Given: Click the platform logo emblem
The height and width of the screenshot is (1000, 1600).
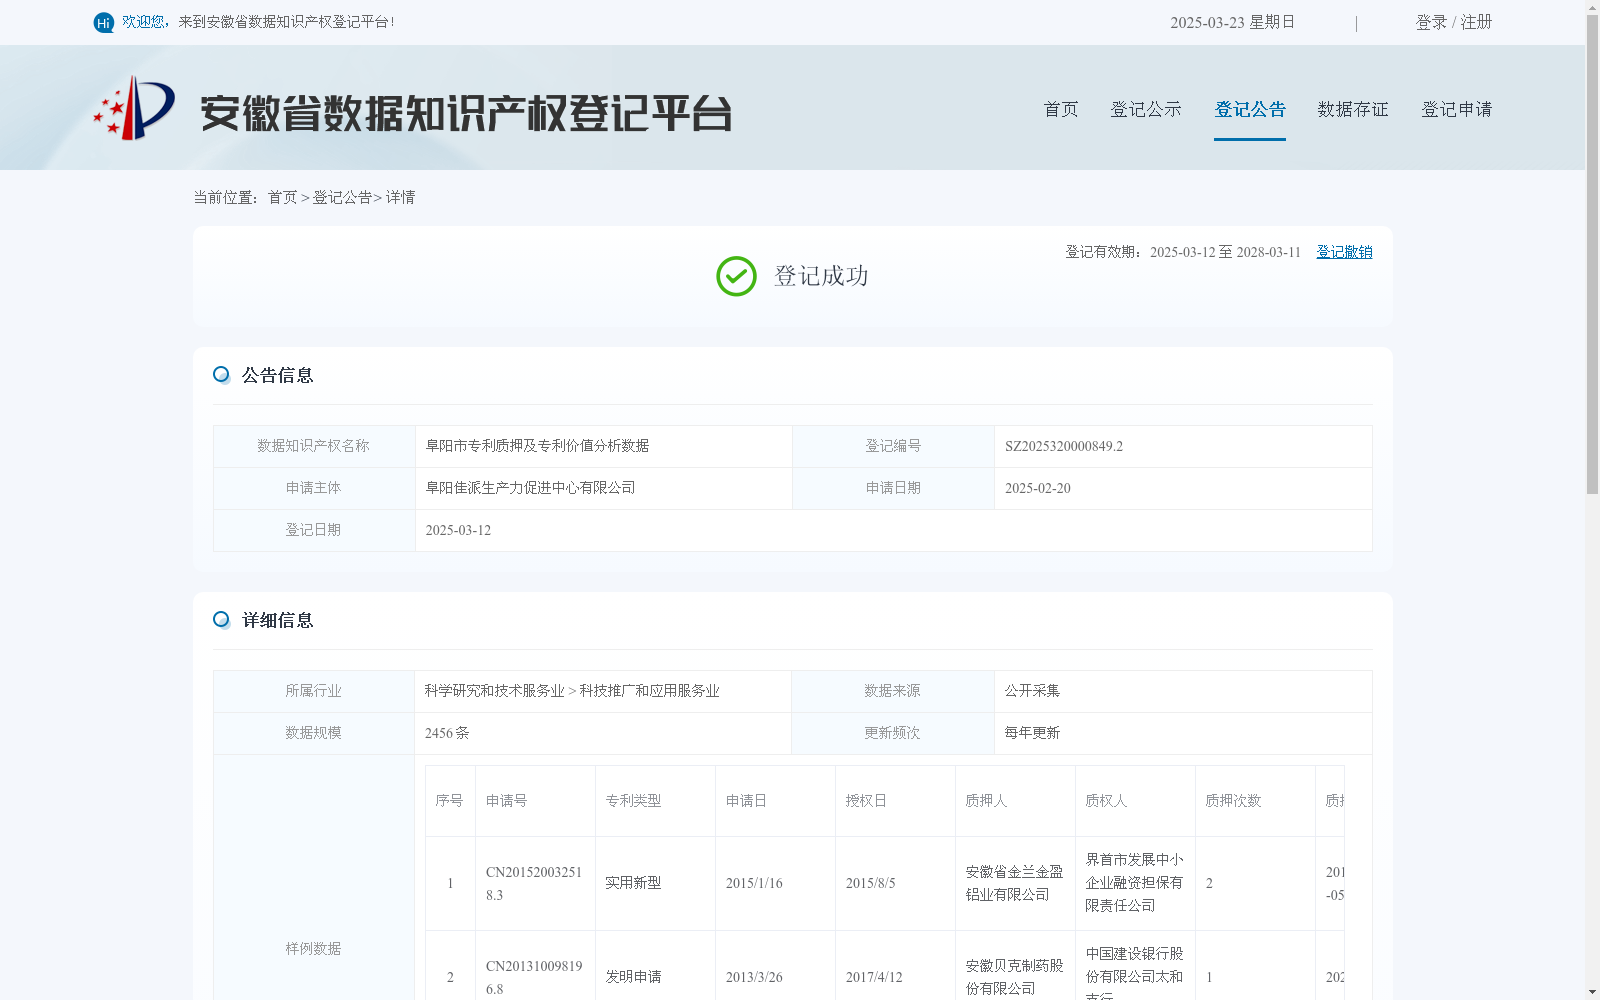Looking at the screenshot, I should tap(134, 108).
